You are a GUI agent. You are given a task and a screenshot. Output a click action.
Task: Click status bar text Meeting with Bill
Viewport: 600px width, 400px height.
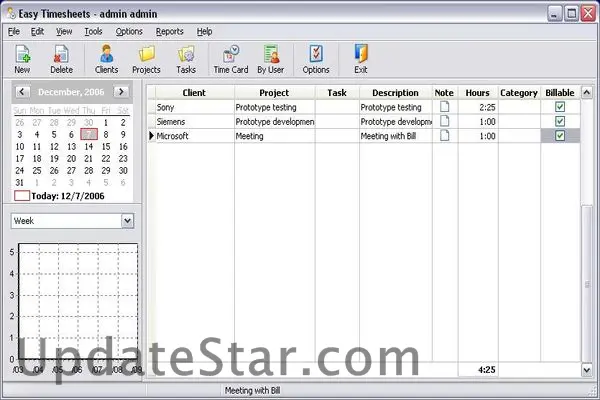(252, 390)
